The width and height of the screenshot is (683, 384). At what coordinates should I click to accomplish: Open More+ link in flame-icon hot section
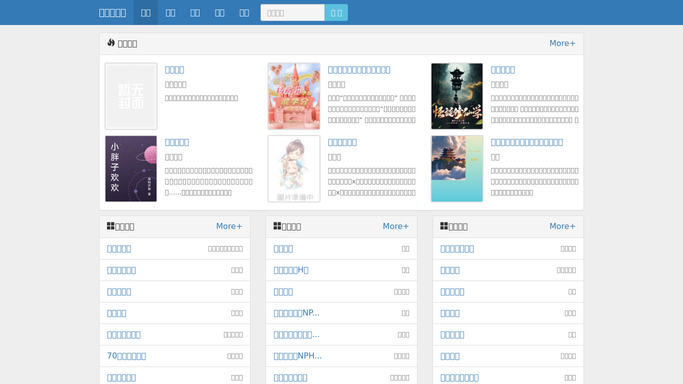coord(562,43)
